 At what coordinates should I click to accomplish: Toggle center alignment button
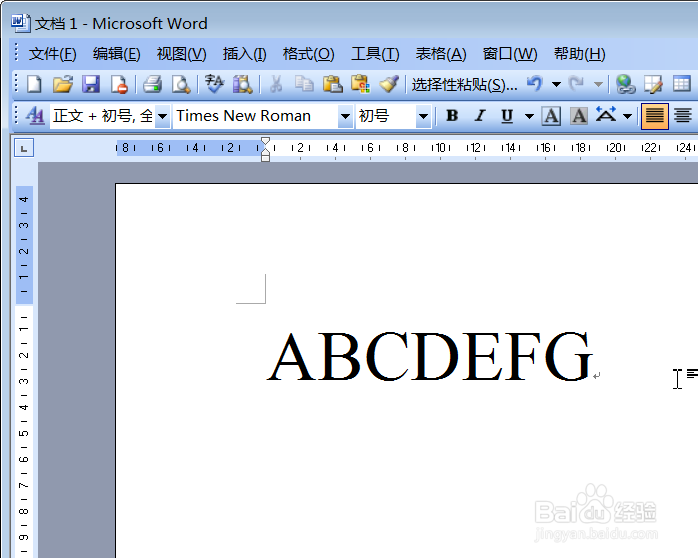[x=682, y=116]
